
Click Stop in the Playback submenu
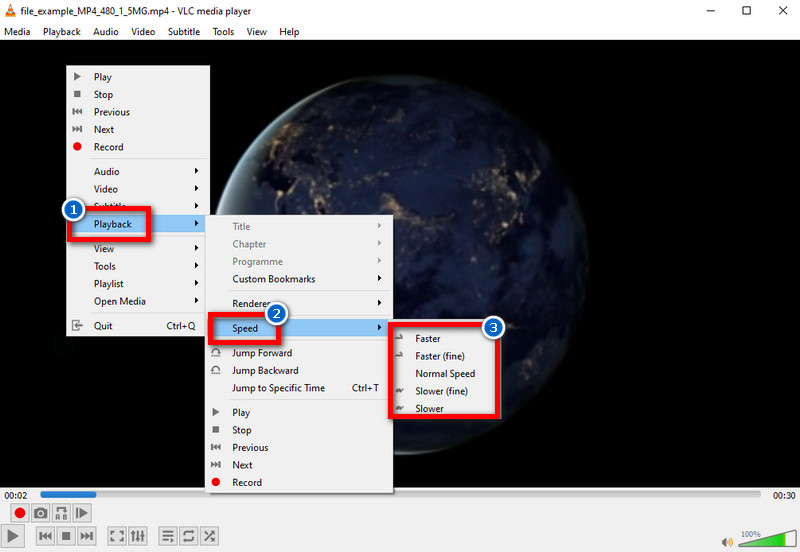(299, 430)
